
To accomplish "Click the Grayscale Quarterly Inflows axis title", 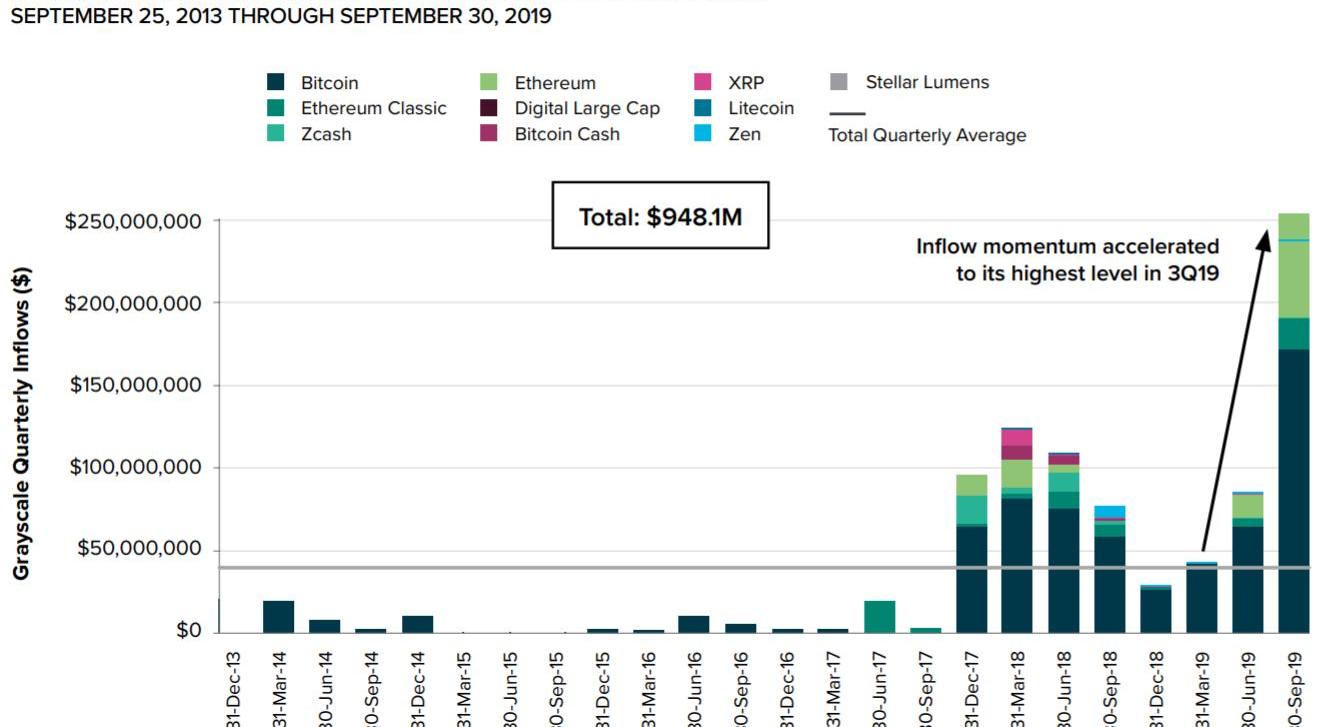I will (x=22, y=423).
